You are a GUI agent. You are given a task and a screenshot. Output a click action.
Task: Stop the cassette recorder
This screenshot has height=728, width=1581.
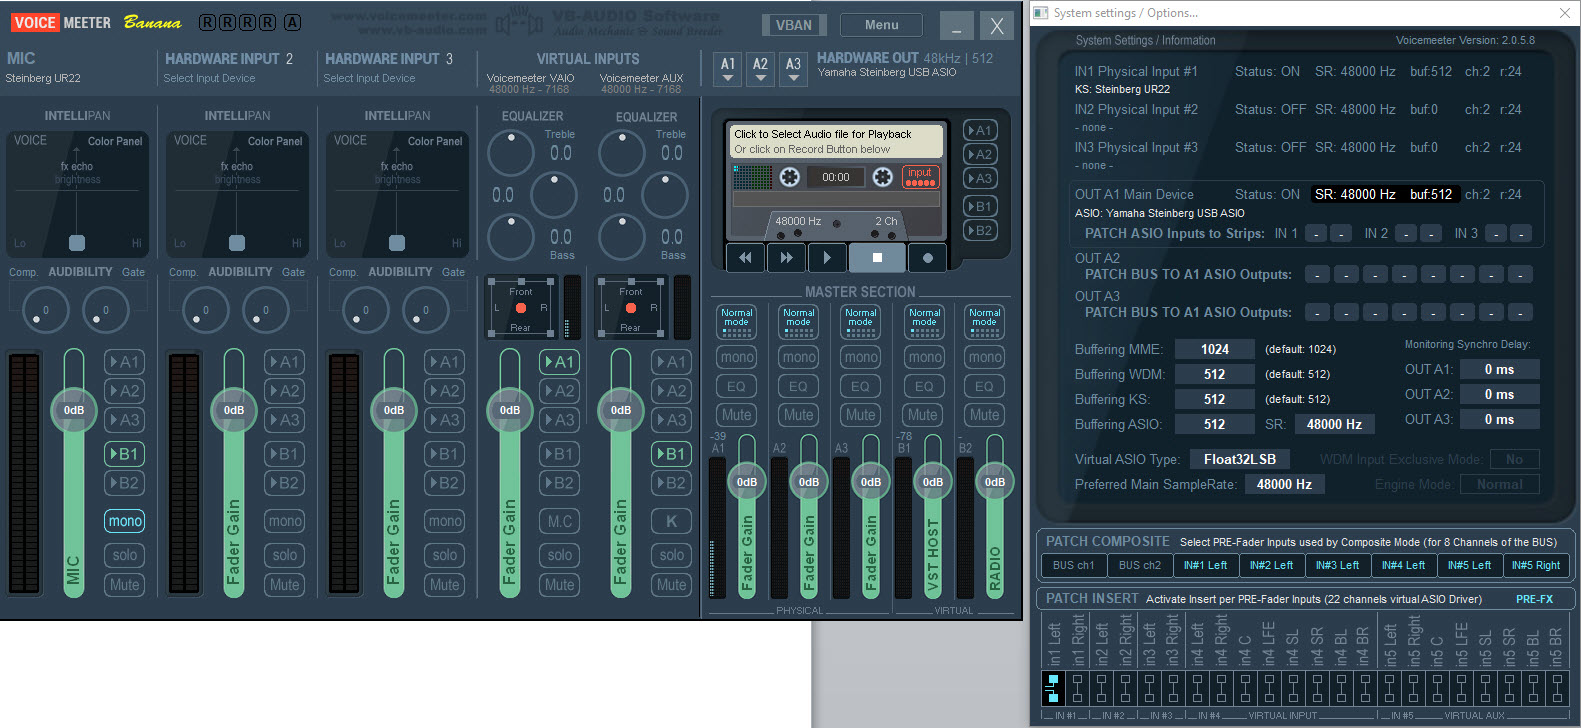click(877, 258)
